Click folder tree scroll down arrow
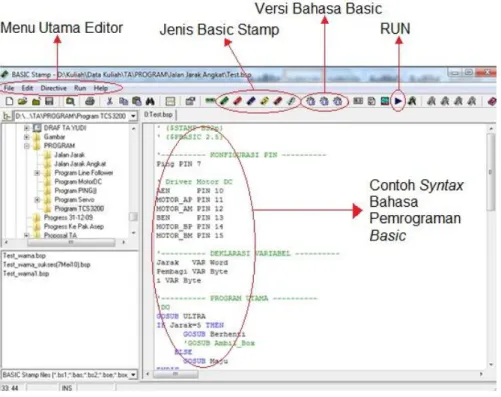 134,233
